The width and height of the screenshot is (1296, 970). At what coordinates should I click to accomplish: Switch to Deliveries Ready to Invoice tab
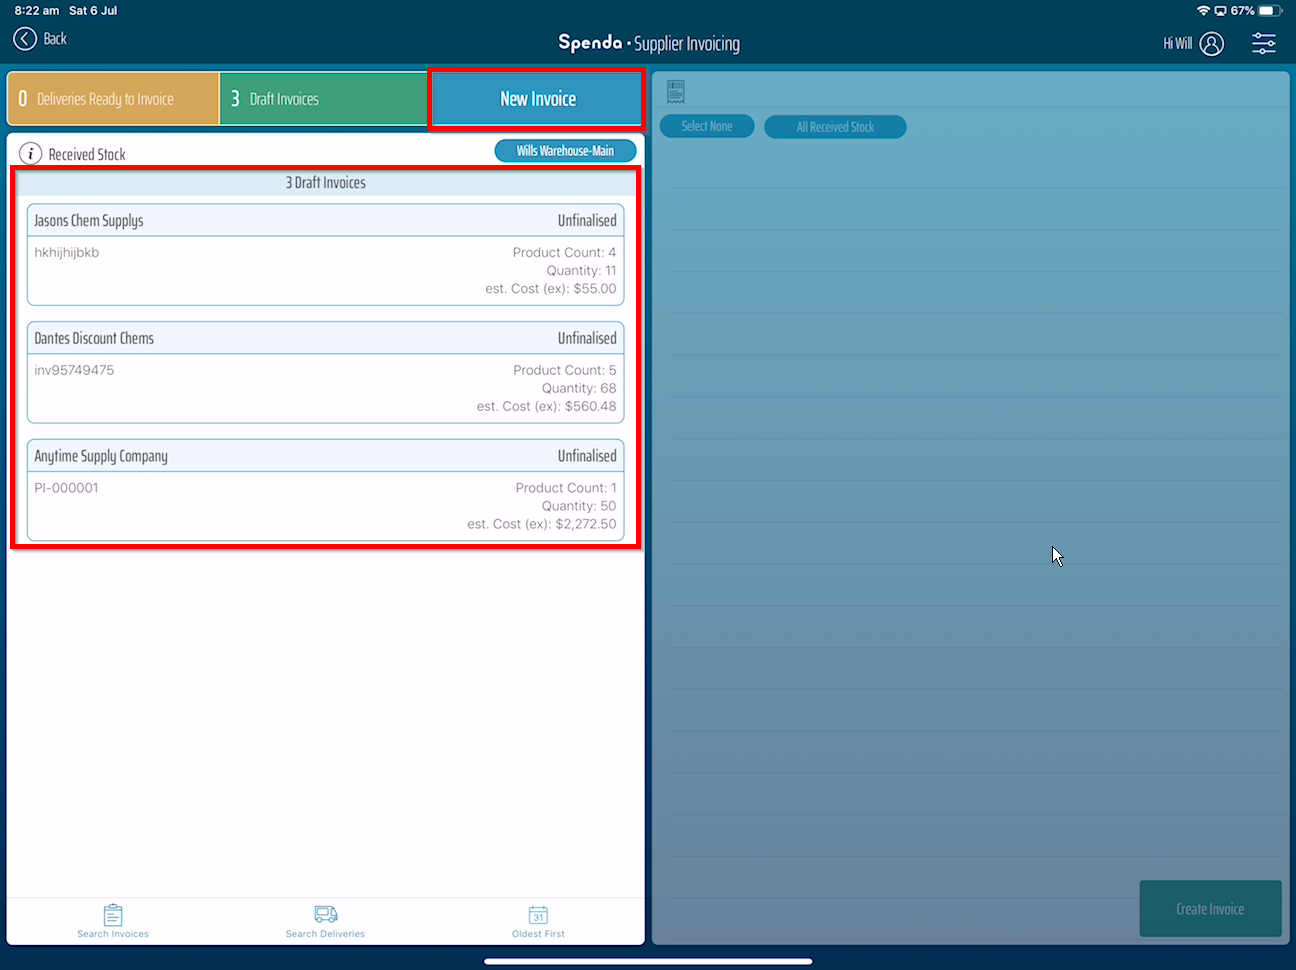(113, 99)
